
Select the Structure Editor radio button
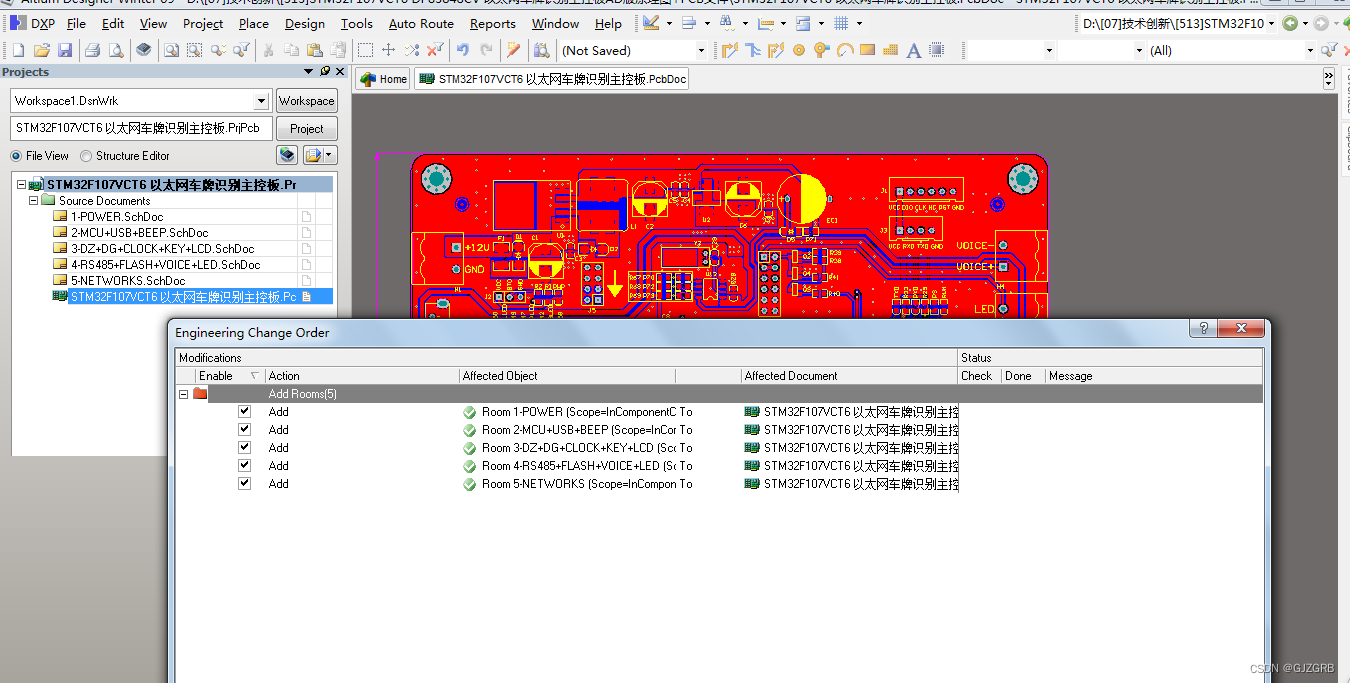coord(87,156)
